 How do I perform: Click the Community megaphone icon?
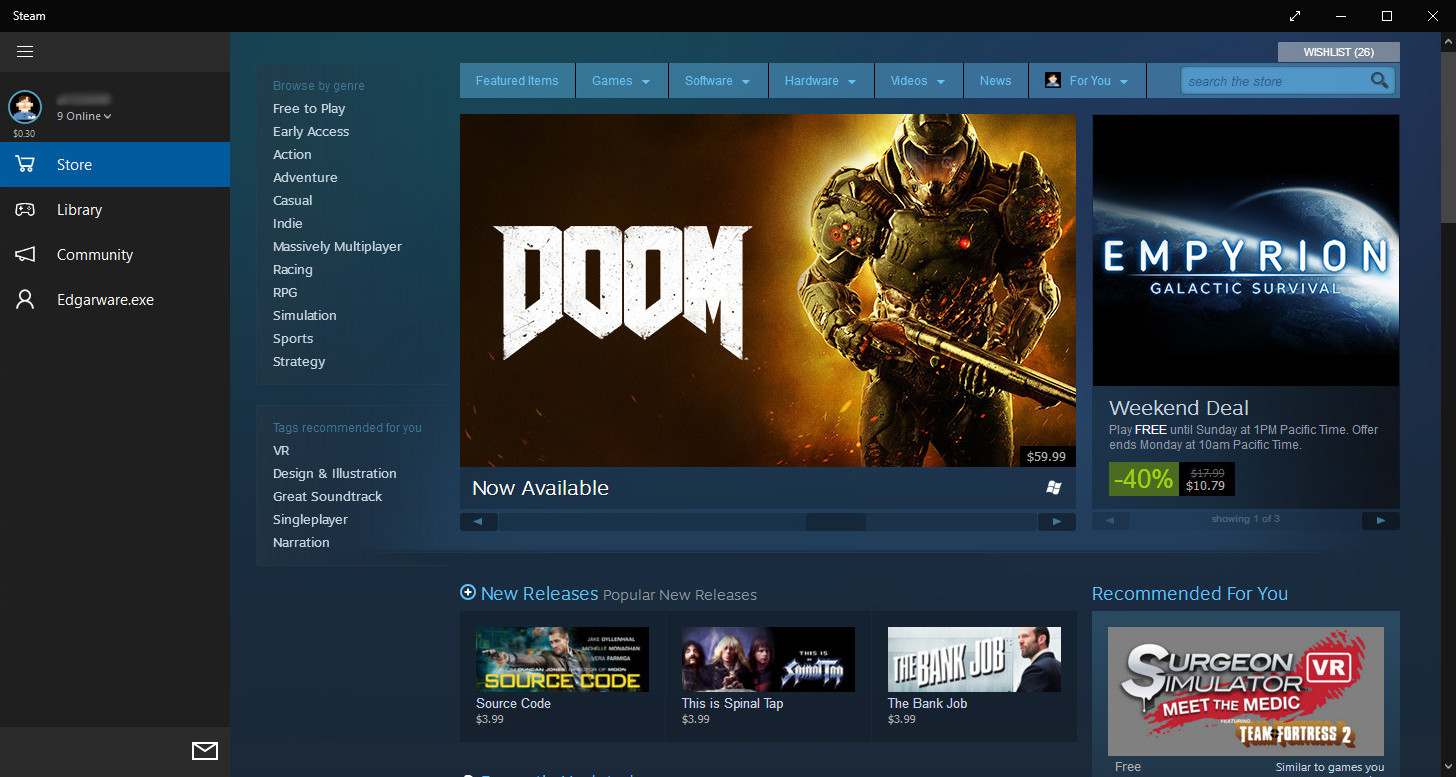25,255
